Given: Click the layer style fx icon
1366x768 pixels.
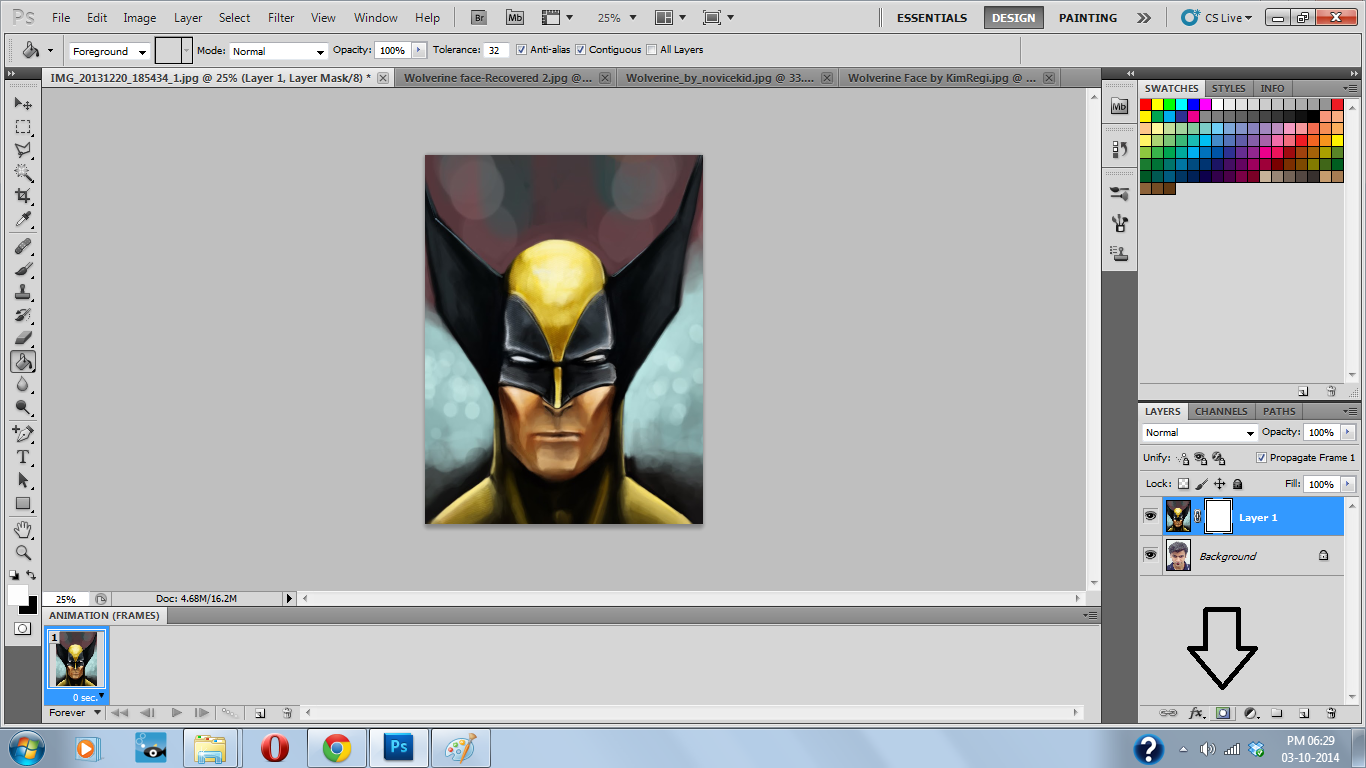Looking at the screenshot, I should point(1196,713).
